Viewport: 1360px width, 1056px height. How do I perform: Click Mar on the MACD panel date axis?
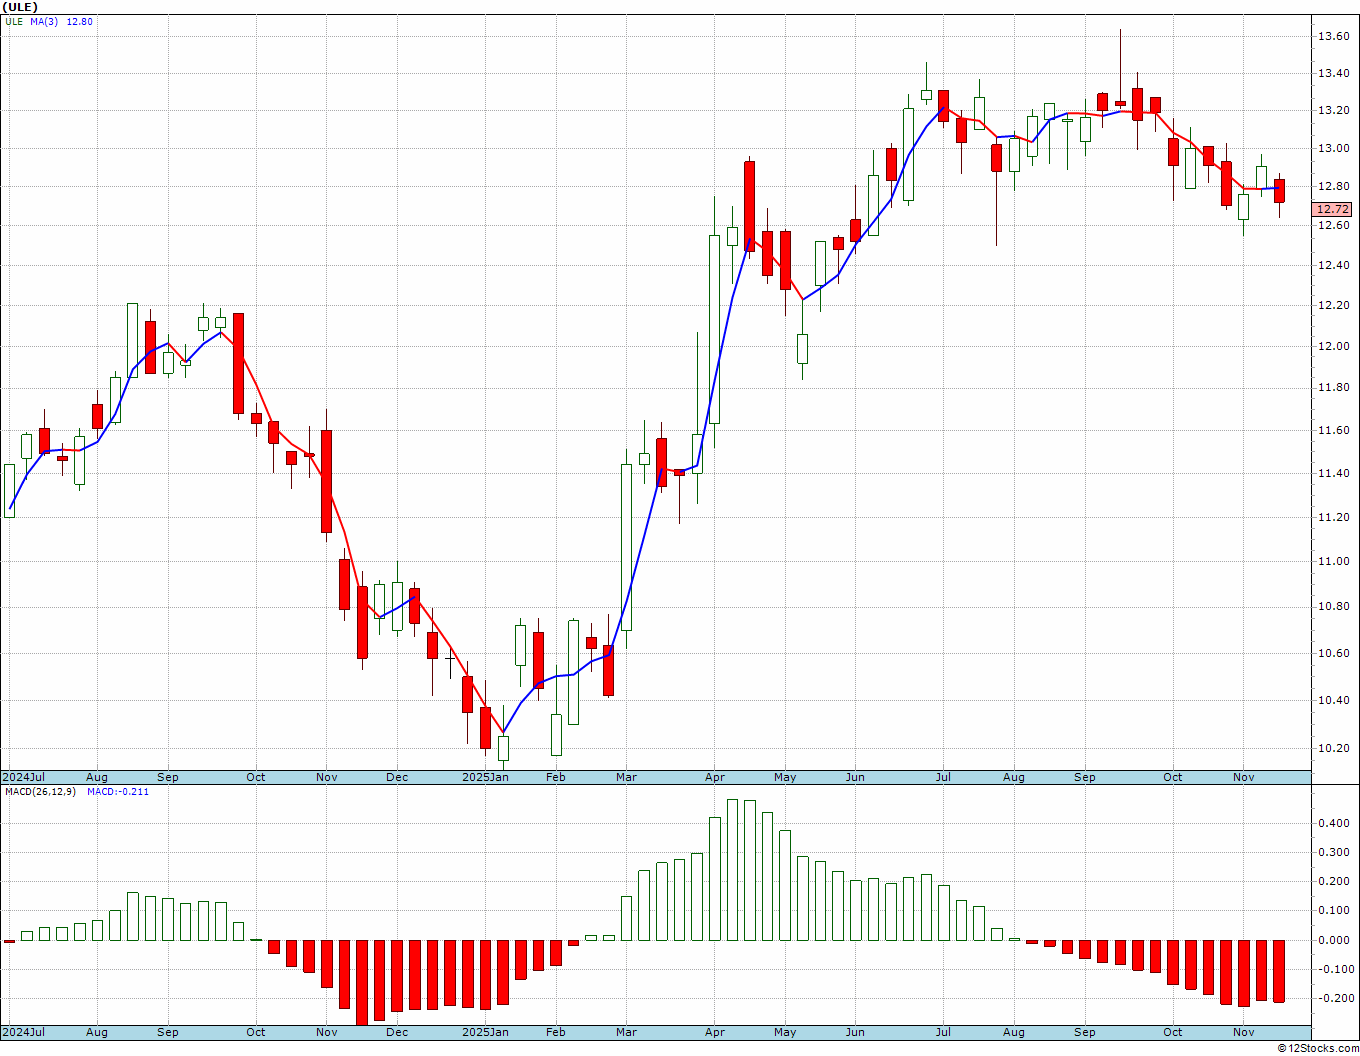626,1031
